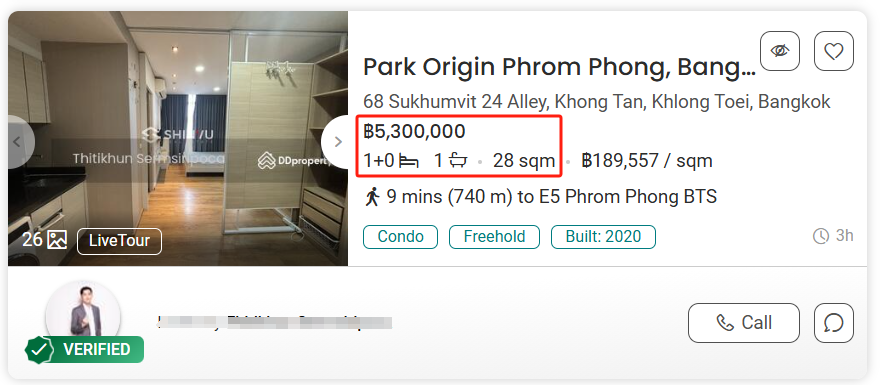The height and width of the screenshot is (385, 881).
Task: Click the walking person icon
Action: click(x=372, y=197)
